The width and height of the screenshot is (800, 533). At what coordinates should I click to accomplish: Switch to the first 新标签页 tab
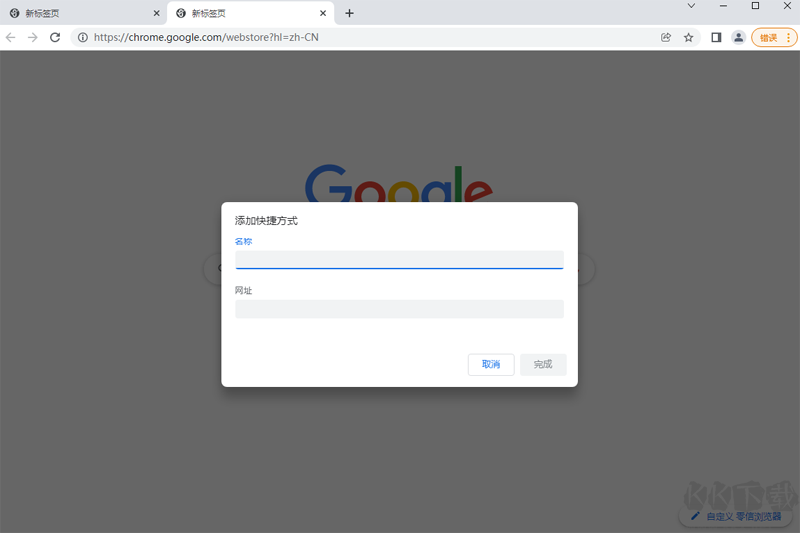coord(83,13)
